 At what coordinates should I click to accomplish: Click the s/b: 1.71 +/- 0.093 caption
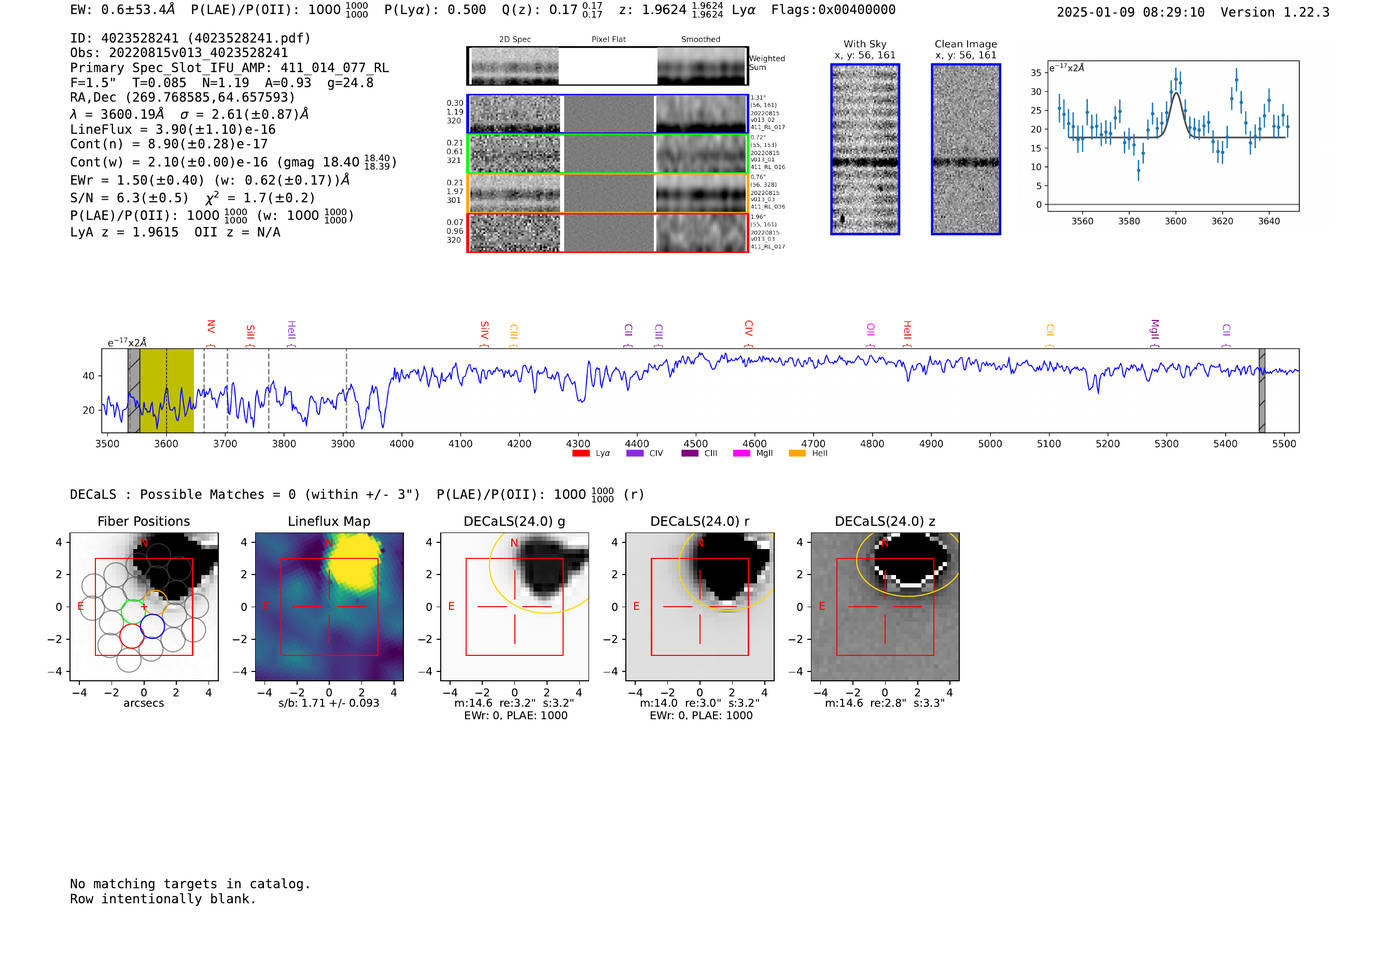(x=329, y=703)
